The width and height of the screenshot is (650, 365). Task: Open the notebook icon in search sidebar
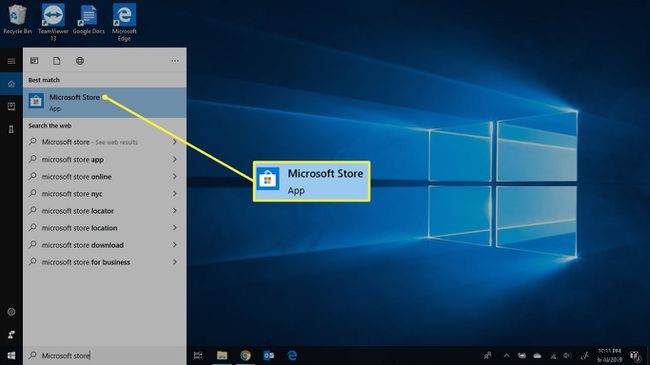tap(11, 107)
